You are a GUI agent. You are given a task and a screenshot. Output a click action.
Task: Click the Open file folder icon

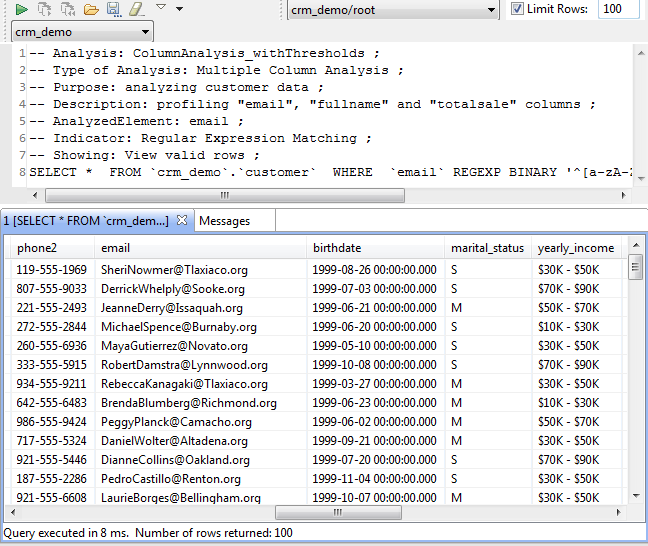pos(91,9)
